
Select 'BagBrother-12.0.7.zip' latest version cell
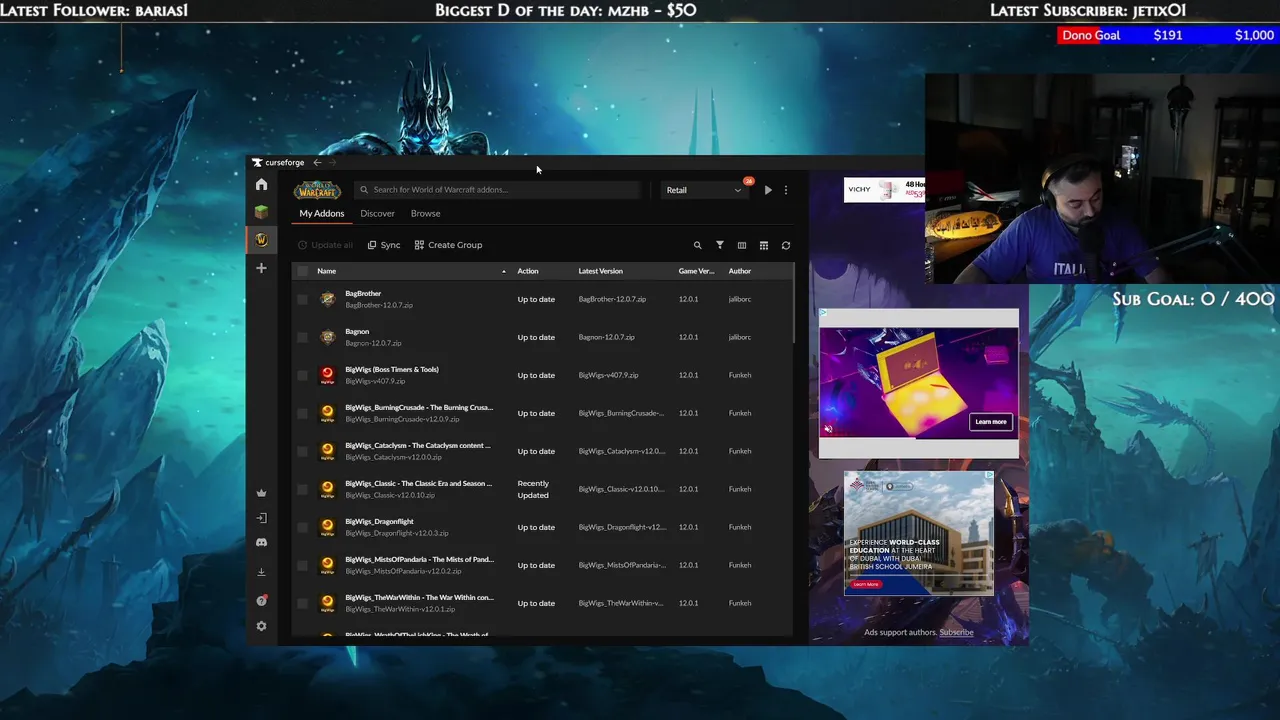click(612, 299)
